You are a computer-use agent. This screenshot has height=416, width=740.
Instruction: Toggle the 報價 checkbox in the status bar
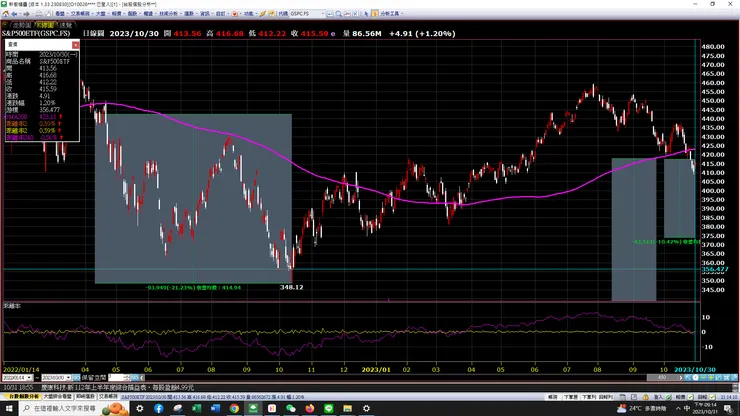690,397
